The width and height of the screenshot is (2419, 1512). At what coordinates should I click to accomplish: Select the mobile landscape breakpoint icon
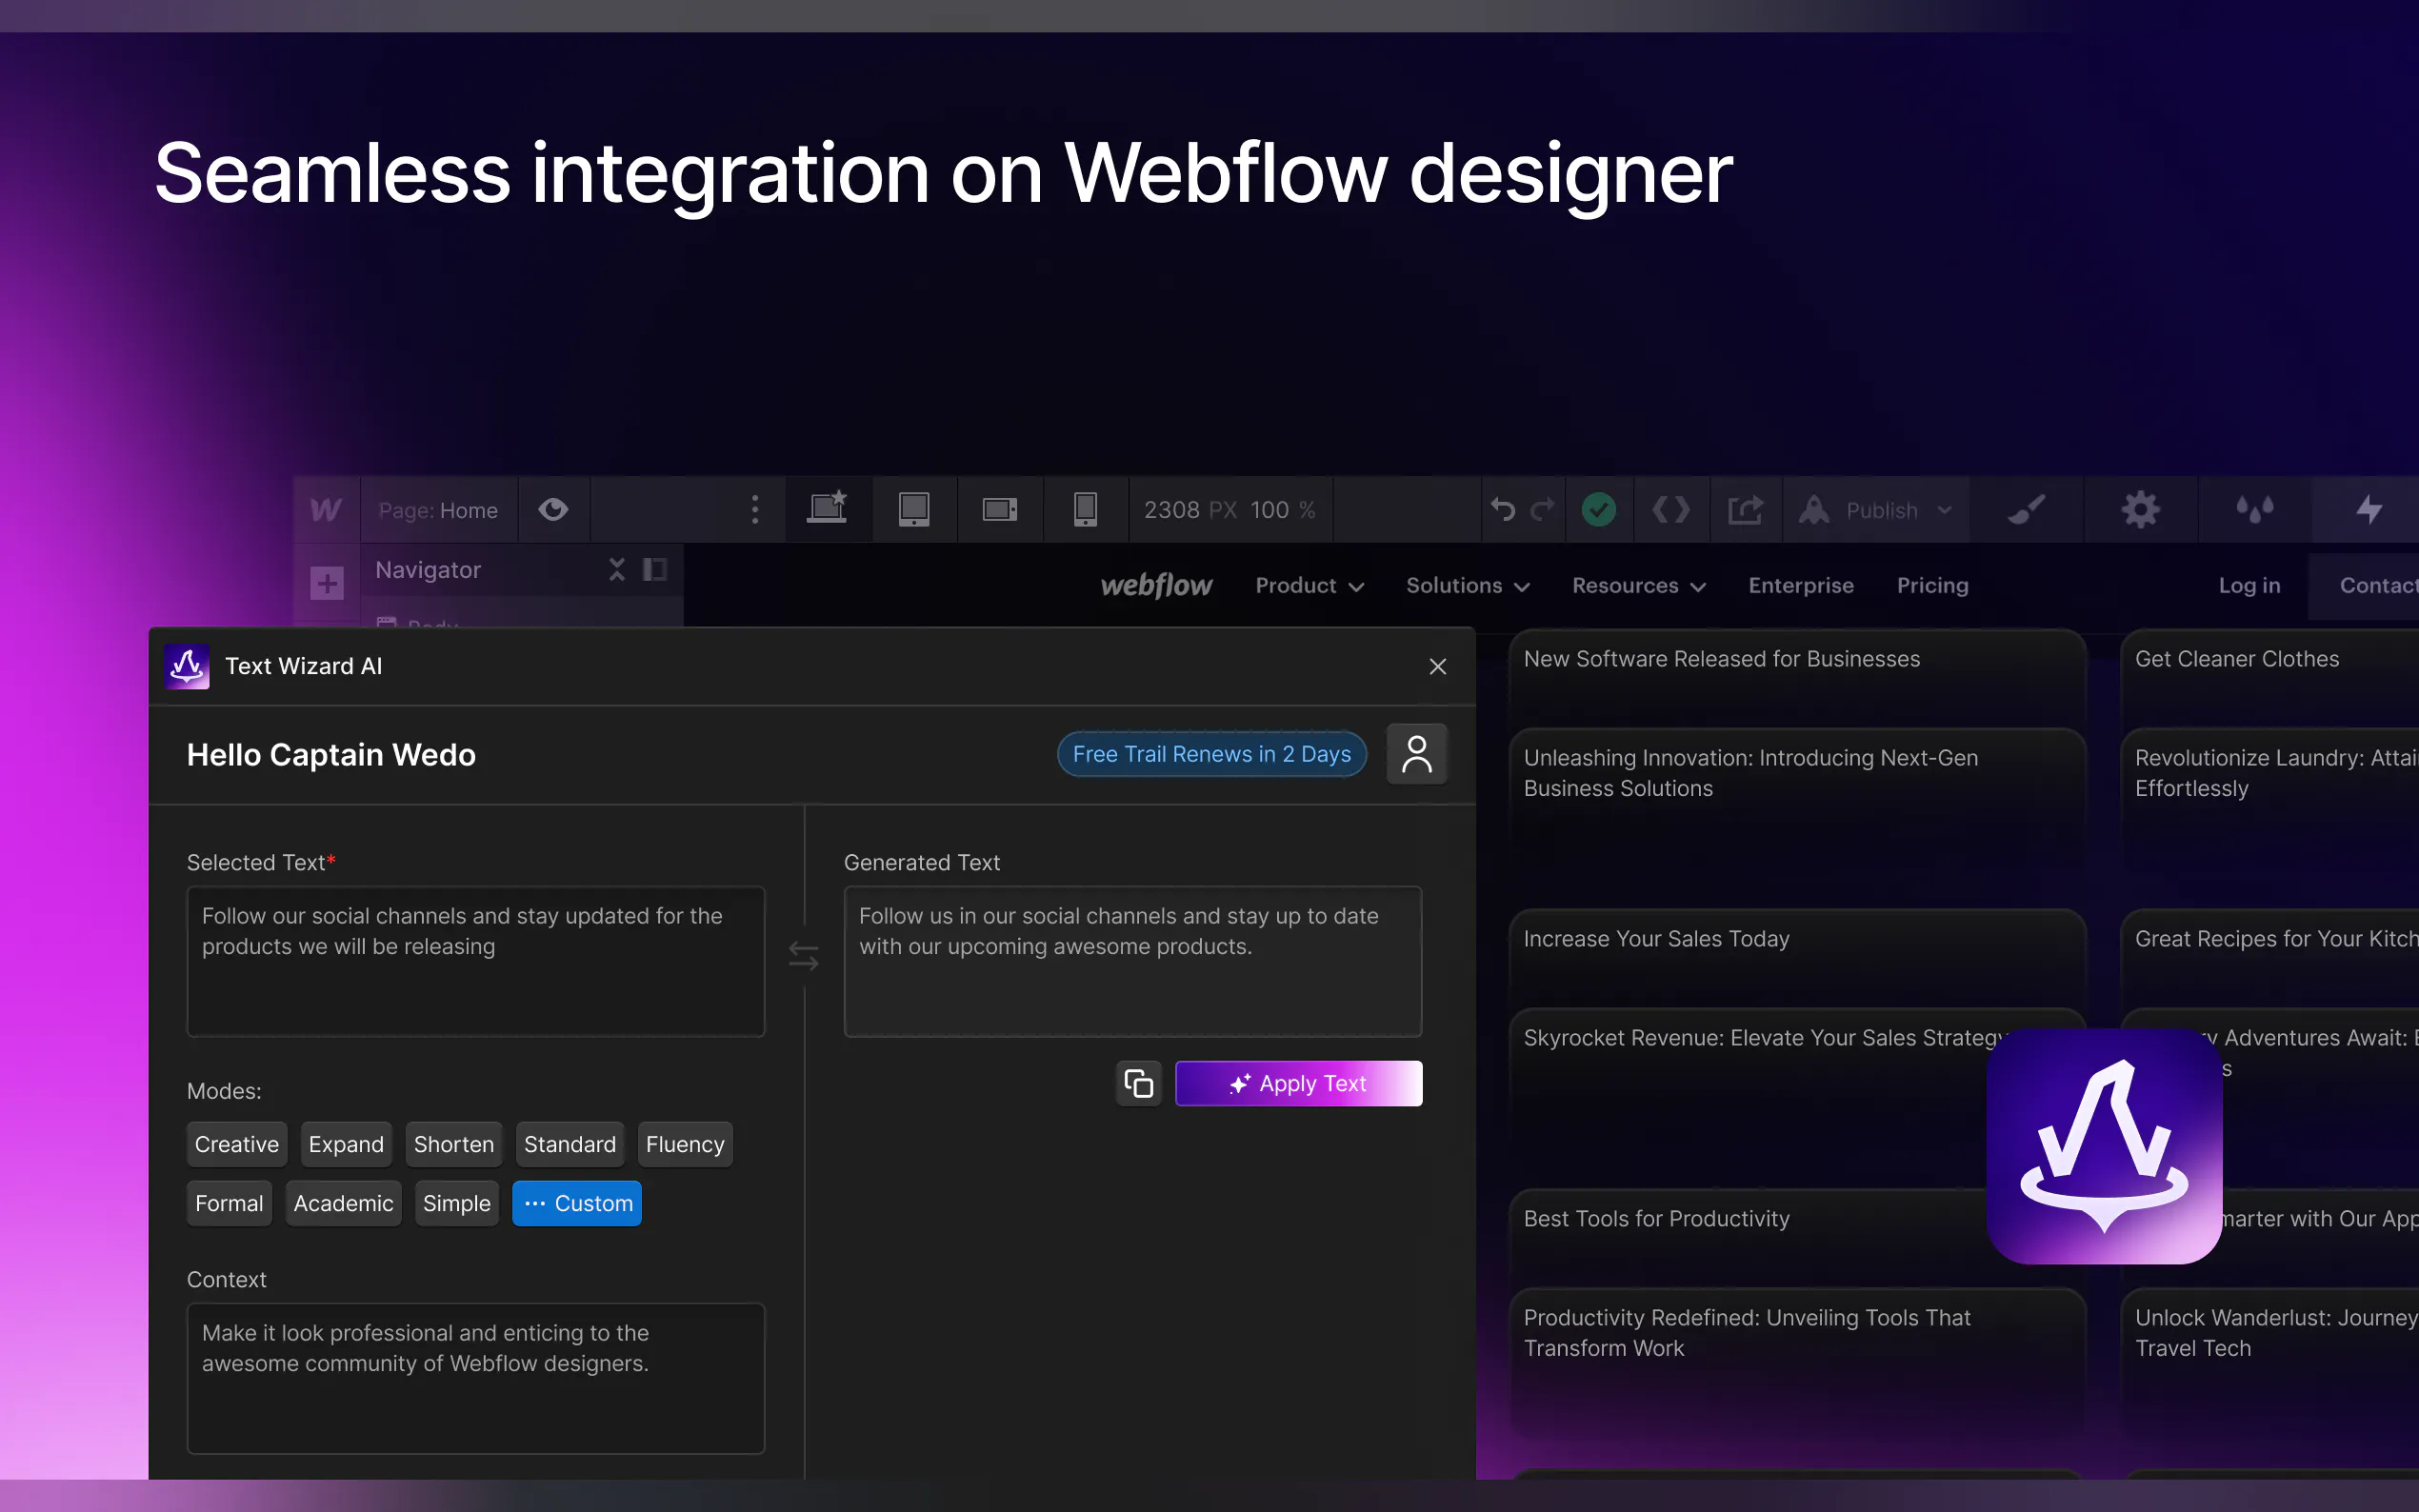1000,510
